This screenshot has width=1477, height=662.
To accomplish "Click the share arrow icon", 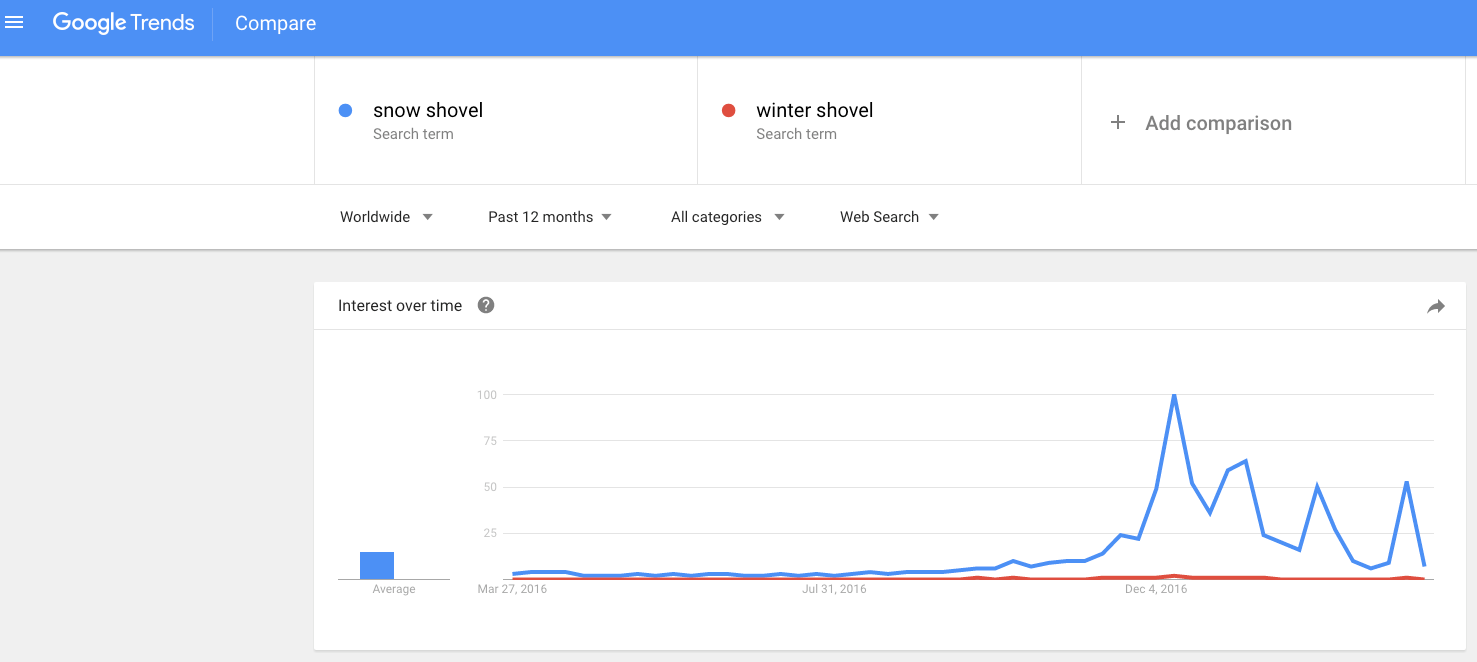I will 1436,307.
